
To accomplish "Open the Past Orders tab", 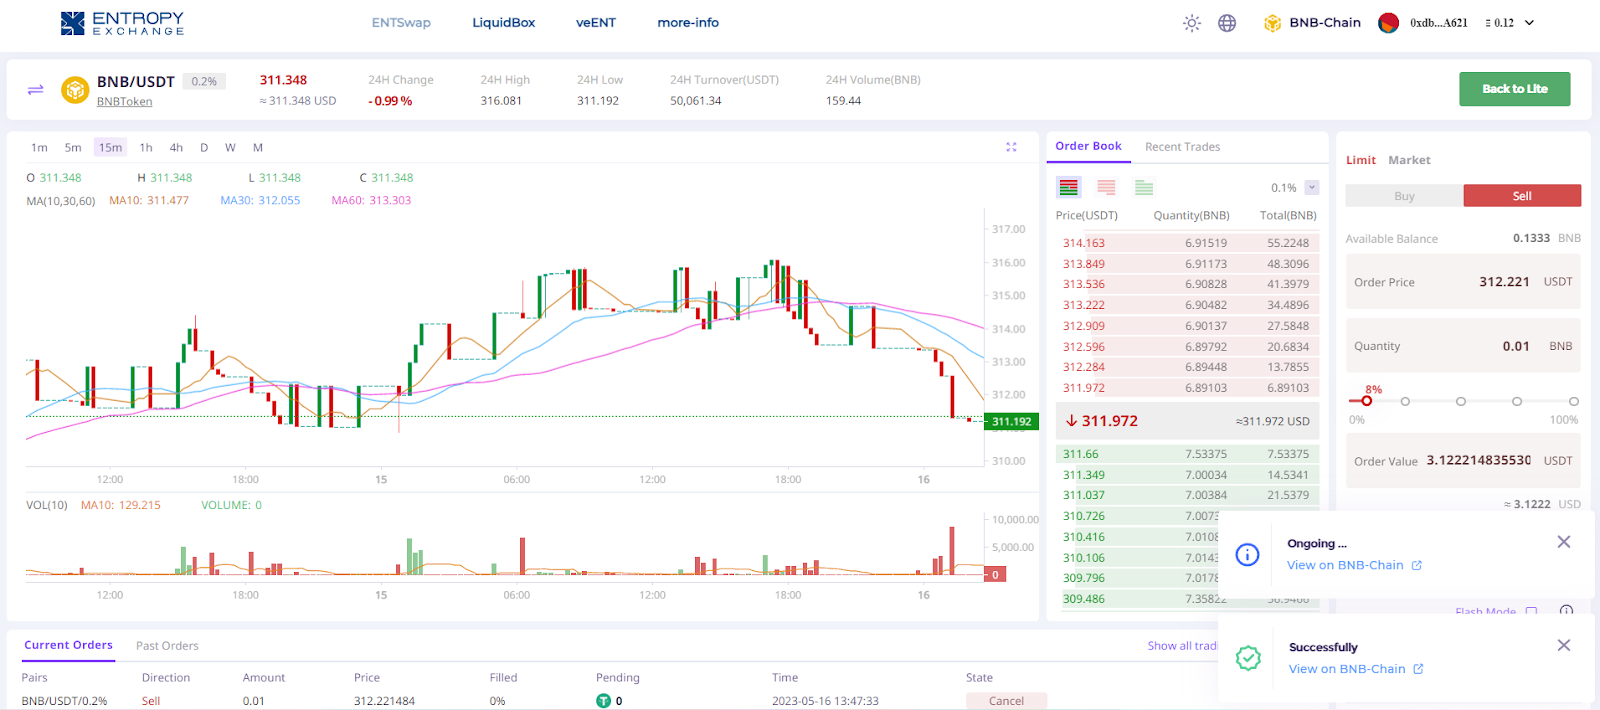I will pyautogui.click(x=167, y=646).
